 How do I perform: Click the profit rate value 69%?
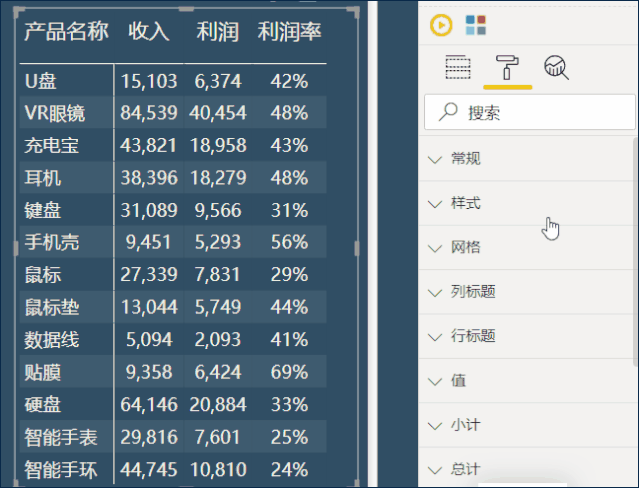coord(289,372)
